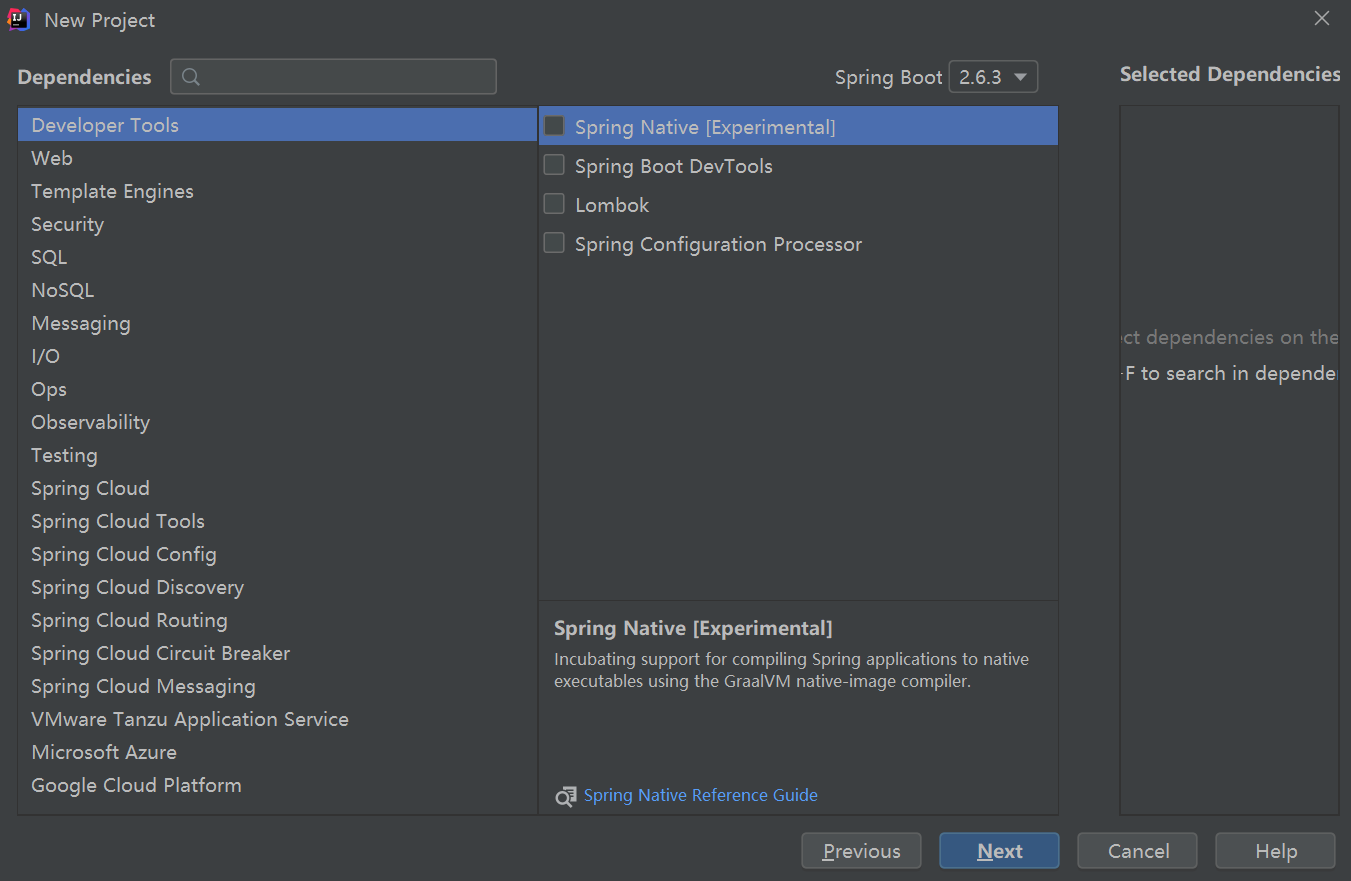Choose the Testing category
1351x881 pixels.
[278, 455]
